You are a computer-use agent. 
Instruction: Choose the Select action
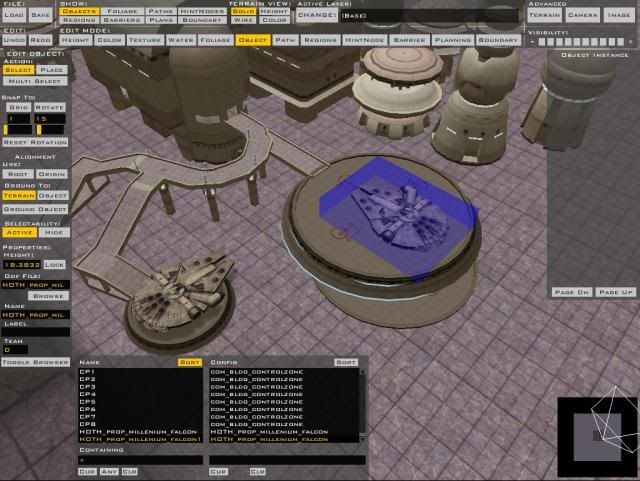tap(18, 70)
